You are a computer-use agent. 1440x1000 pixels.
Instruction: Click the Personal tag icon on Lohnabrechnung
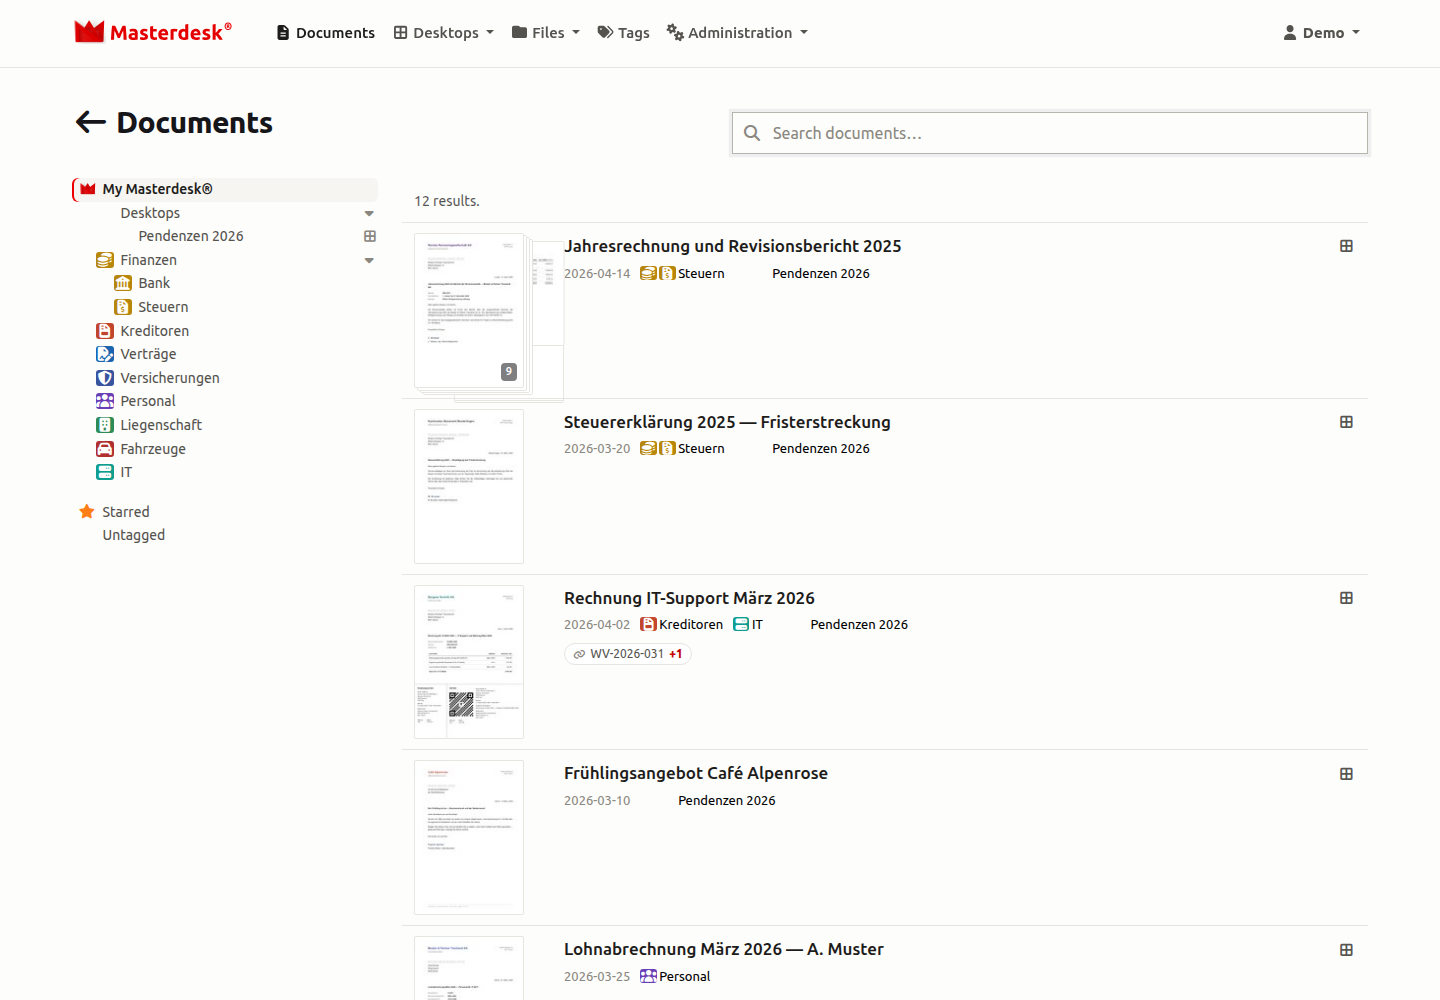point(648,977)
